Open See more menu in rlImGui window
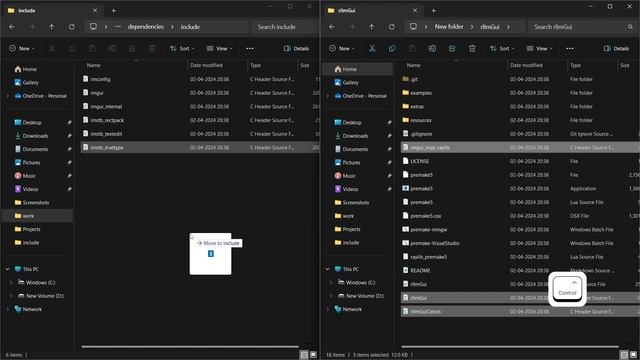 tap(569, 49)
